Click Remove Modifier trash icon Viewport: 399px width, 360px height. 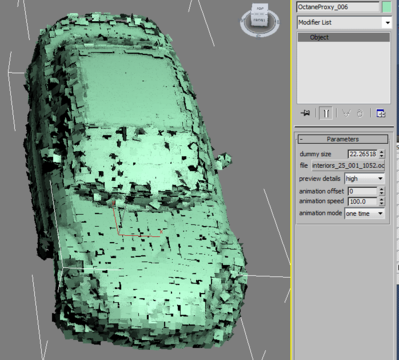pyautogui.click(x=360, y=113)
